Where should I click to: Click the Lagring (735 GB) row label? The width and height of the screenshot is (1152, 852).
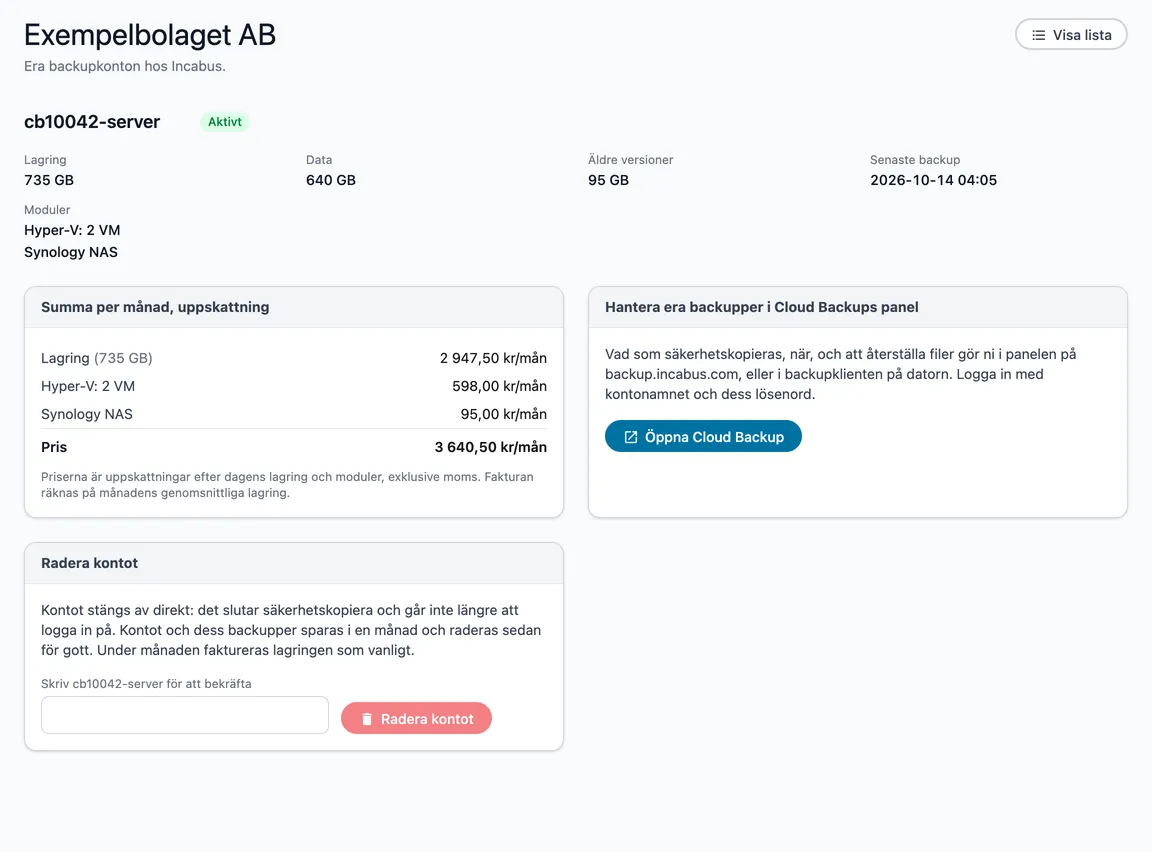[x=97, y=358]
